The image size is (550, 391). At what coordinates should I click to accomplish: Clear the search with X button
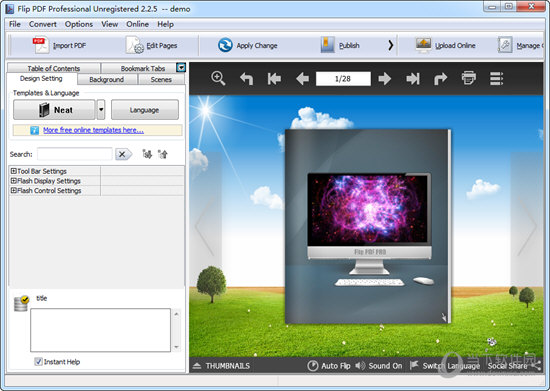click(123, 154)
